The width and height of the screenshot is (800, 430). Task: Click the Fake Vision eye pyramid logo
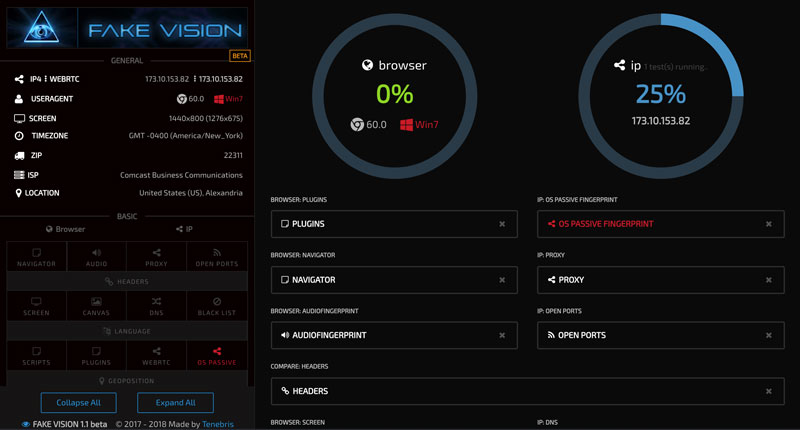click(x=41, y=28)
